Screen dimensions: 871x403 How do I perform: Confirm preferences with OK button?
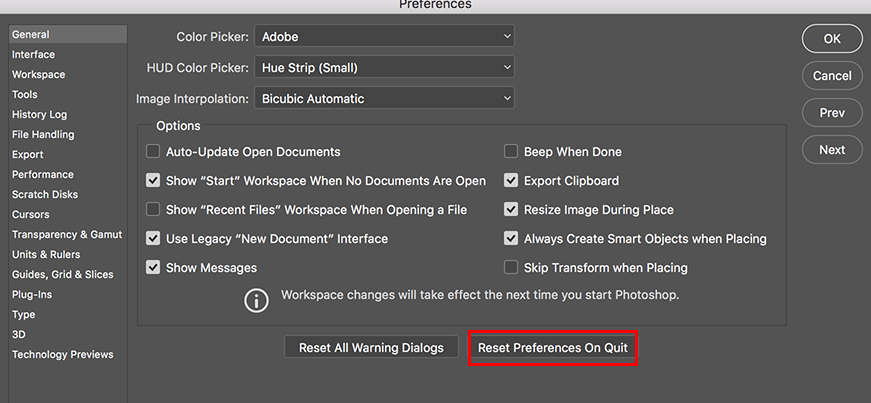coord(831,39)
